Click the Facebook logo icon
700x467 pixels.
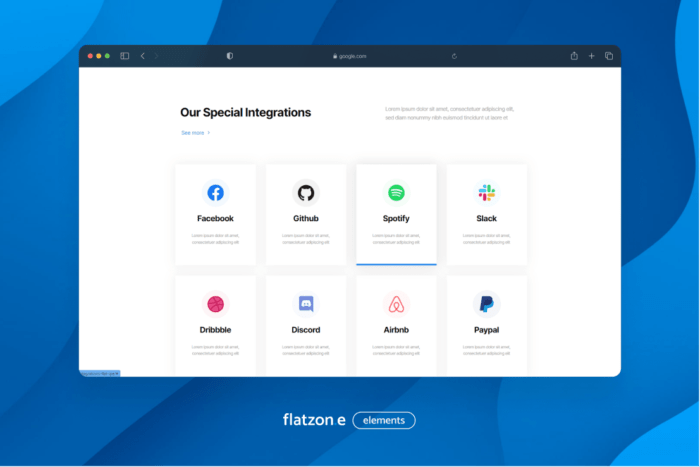(215, 192)
